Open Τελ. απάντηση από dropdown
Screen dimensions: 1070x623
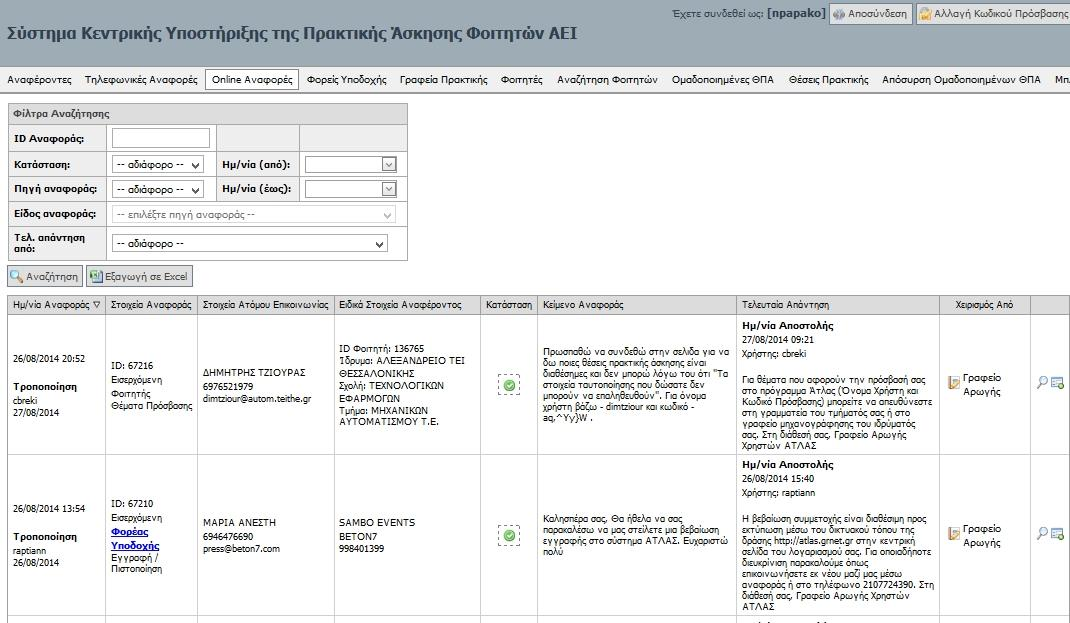click(x=250, y=244)
